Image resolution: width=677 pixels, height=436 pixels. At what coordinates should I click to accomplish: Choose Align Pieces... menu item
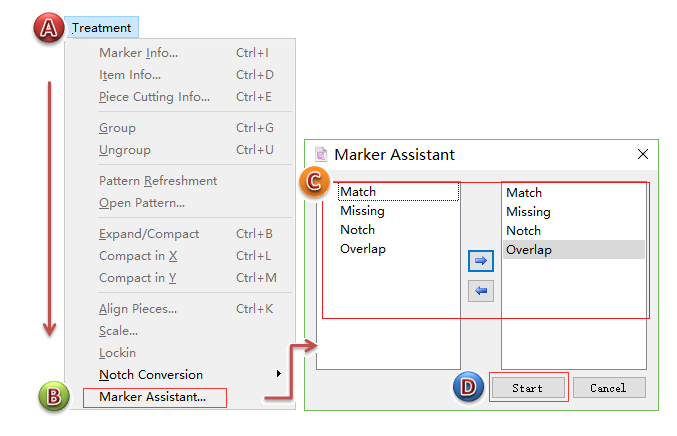pyautogui.click(x=138, y=309)
